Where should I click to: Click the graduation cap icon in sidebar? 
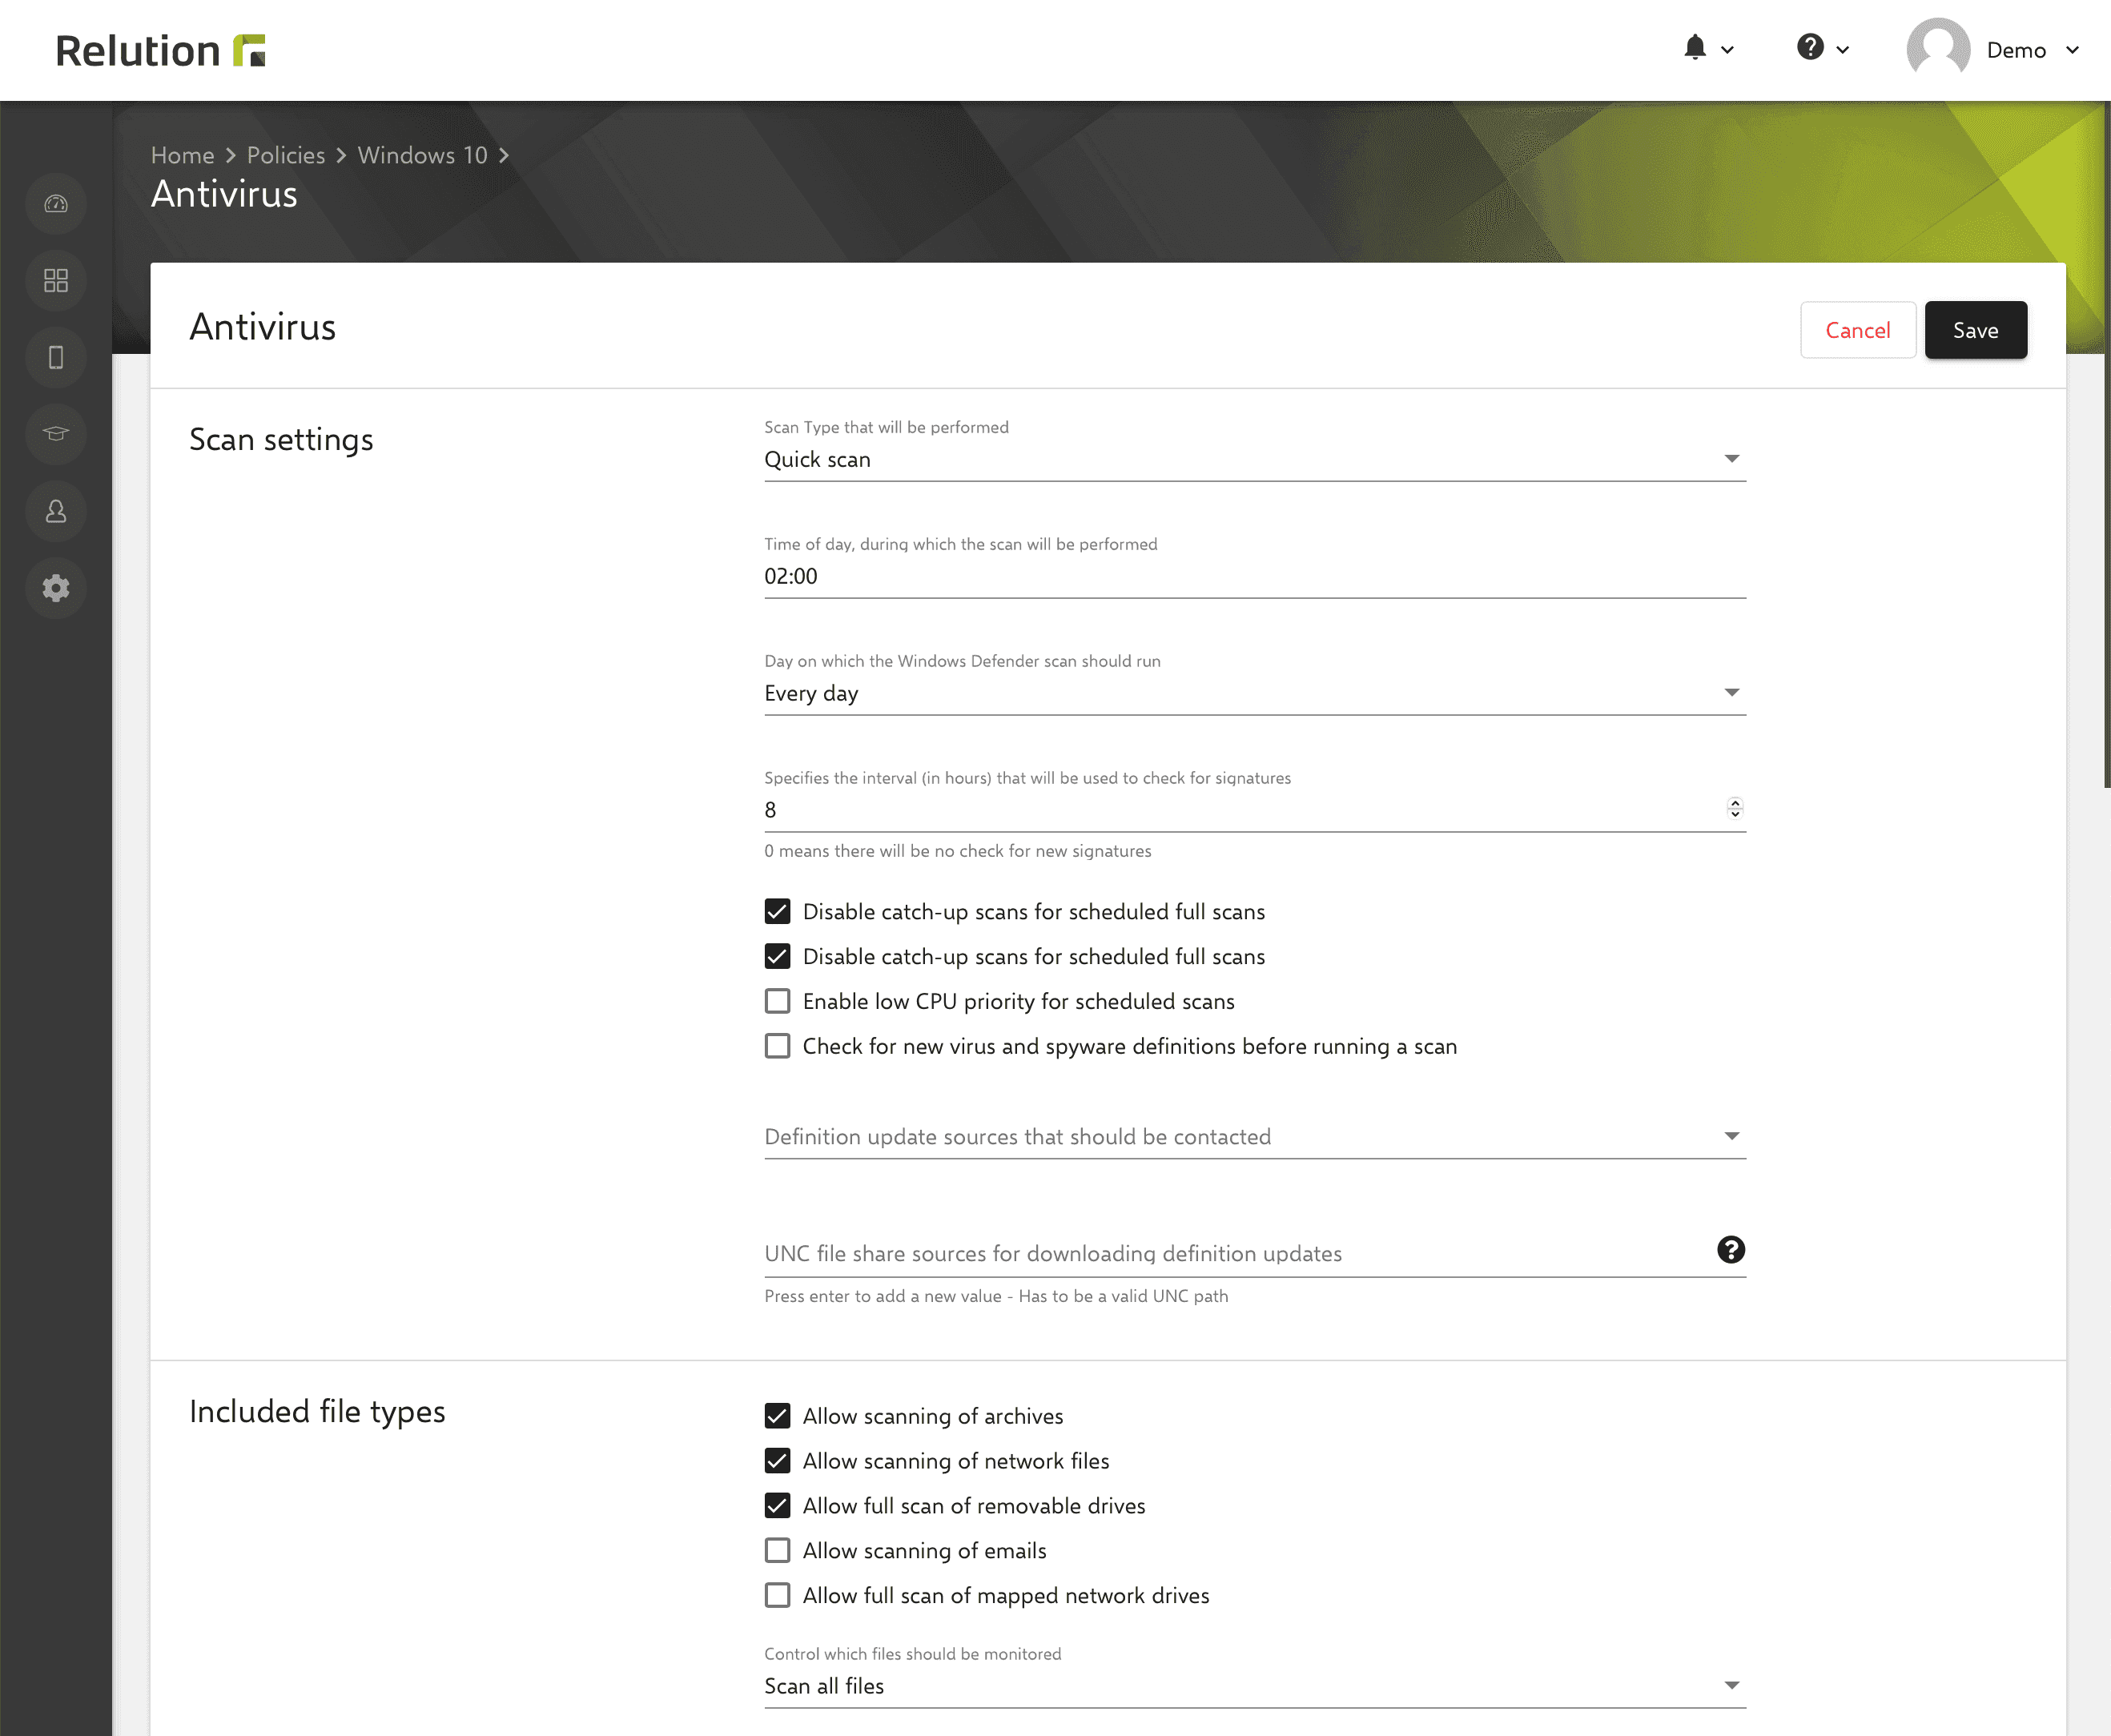pyautogui.click(x=56, y=435)
